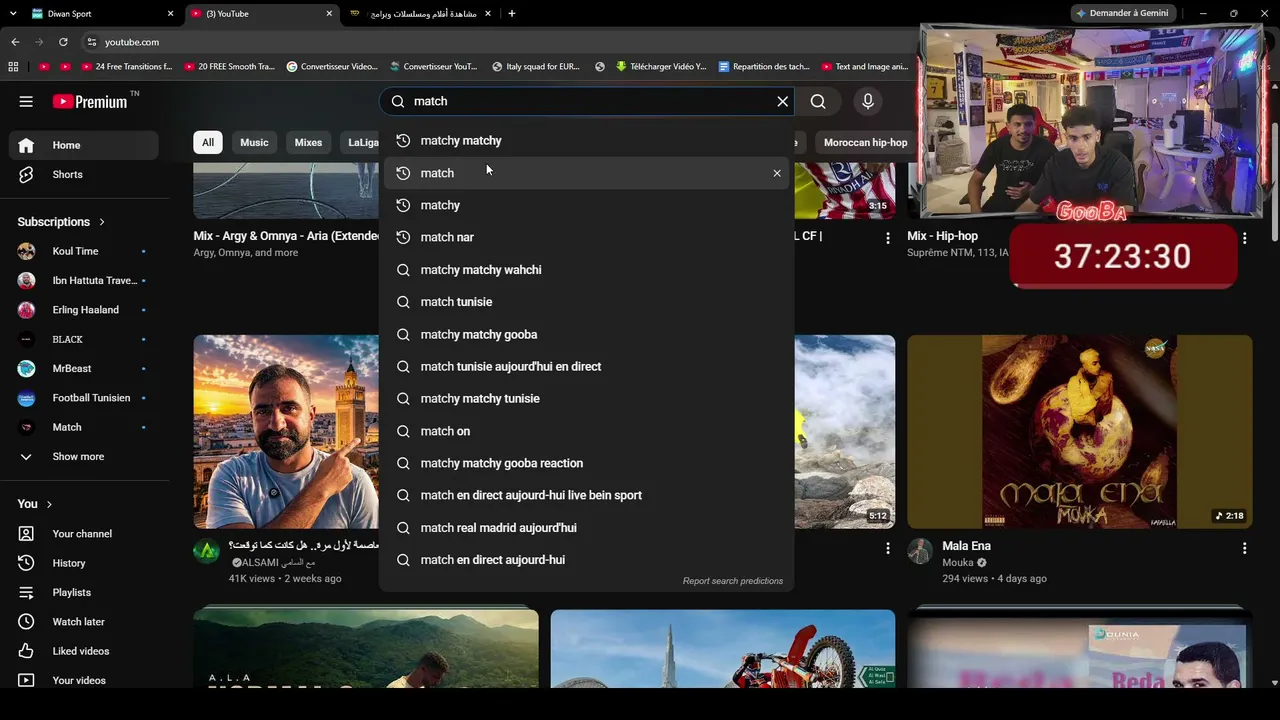
Task: Start voice search with the microphone
Action: (x=868, y=101)
